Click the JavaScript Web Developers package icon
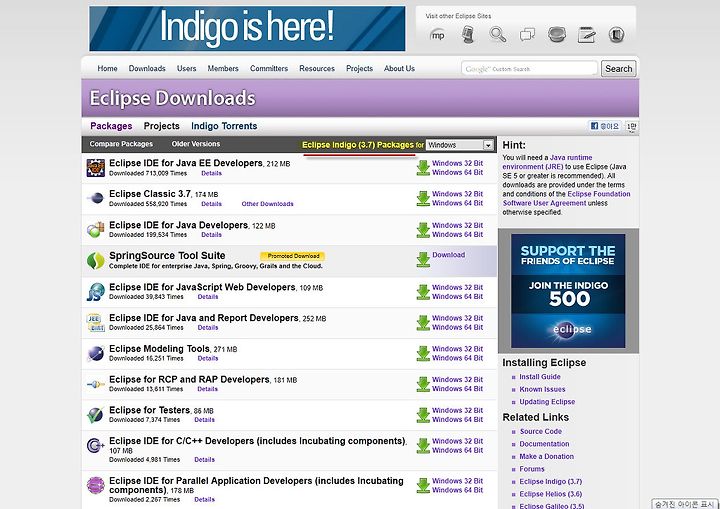 (96, 292)
